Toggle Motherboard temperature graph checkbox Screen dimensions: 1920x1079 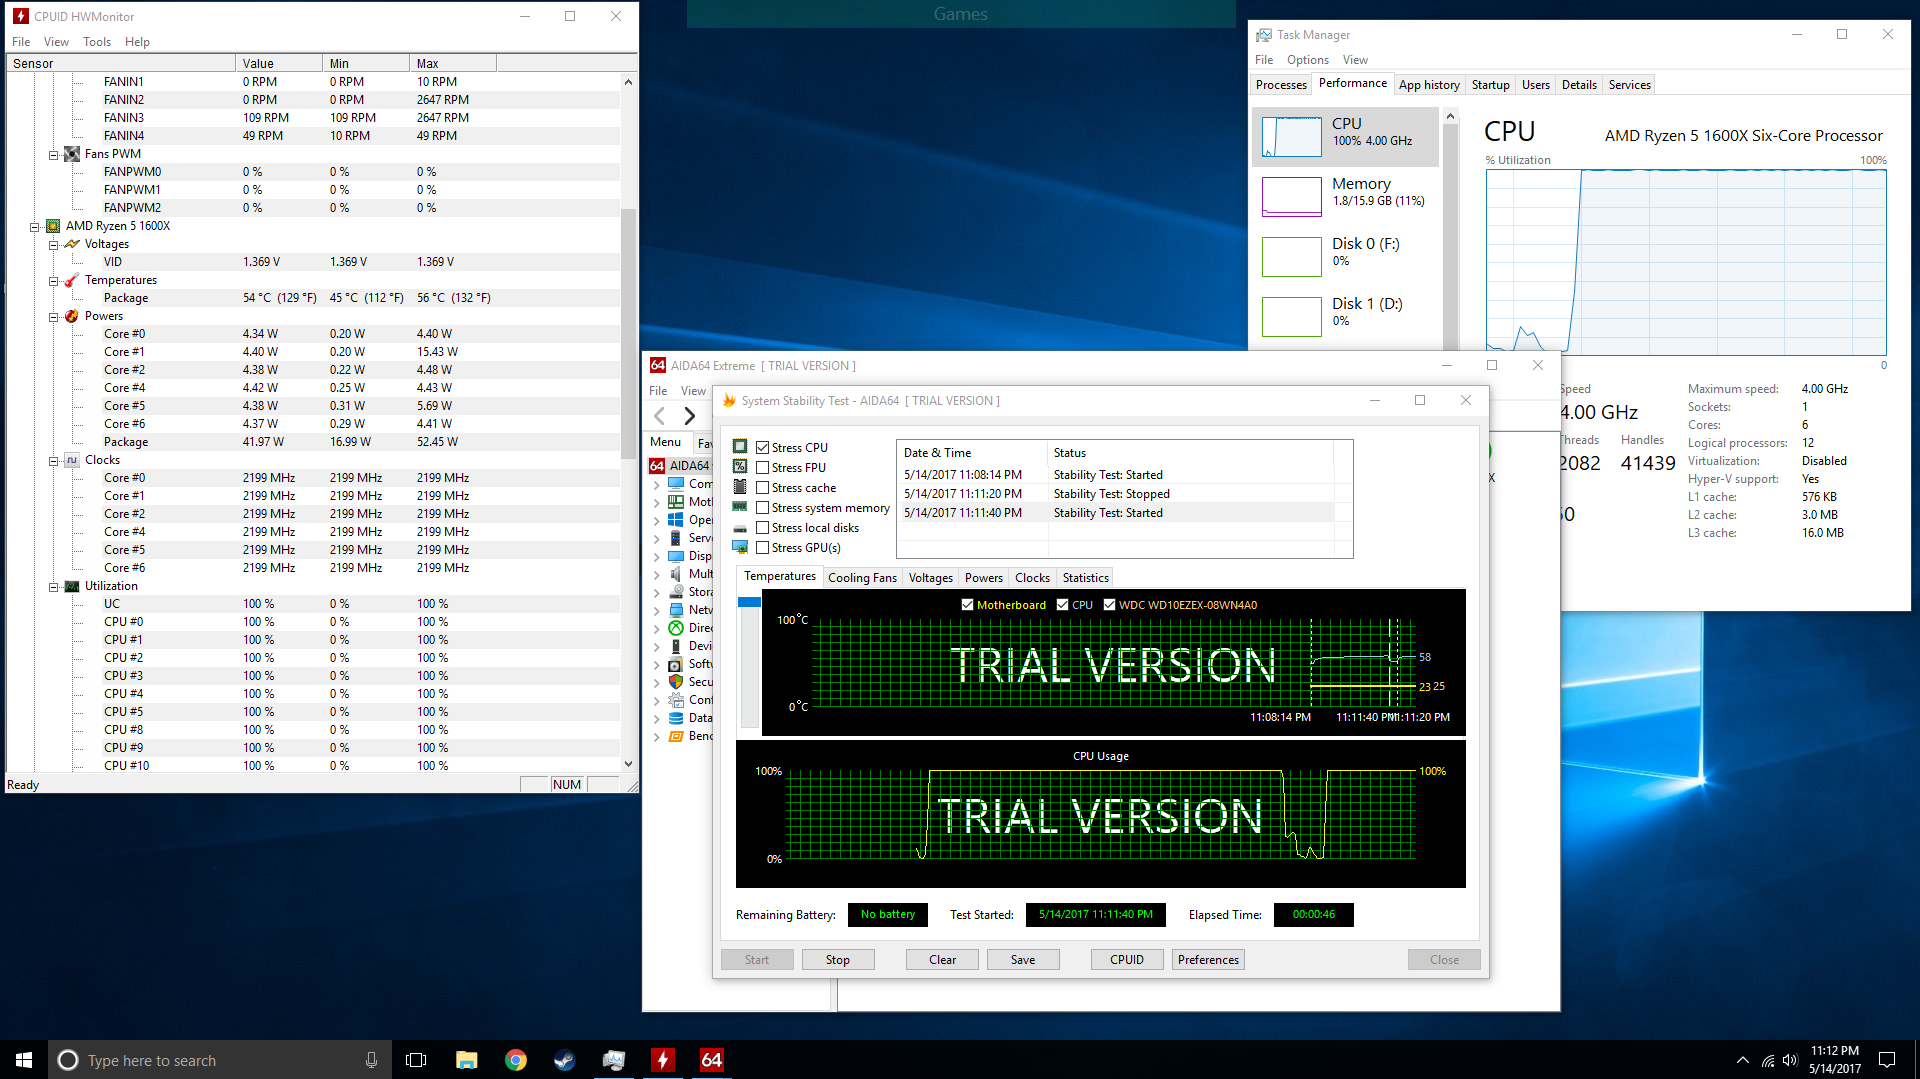(x=967, y=605)
